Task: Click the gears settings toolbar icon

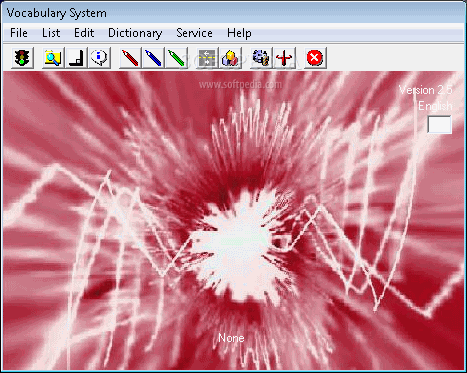Action: coord(261,58)
